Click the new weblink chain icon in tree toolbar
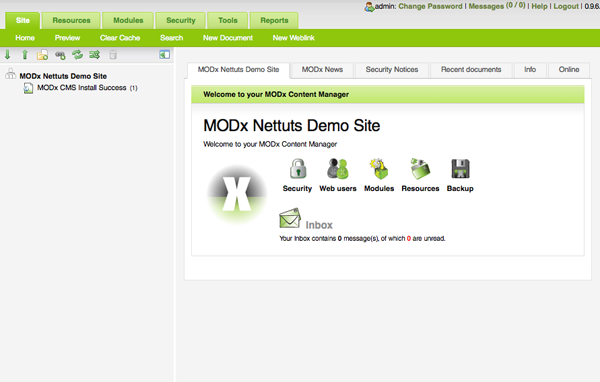 tap(60, 55)
